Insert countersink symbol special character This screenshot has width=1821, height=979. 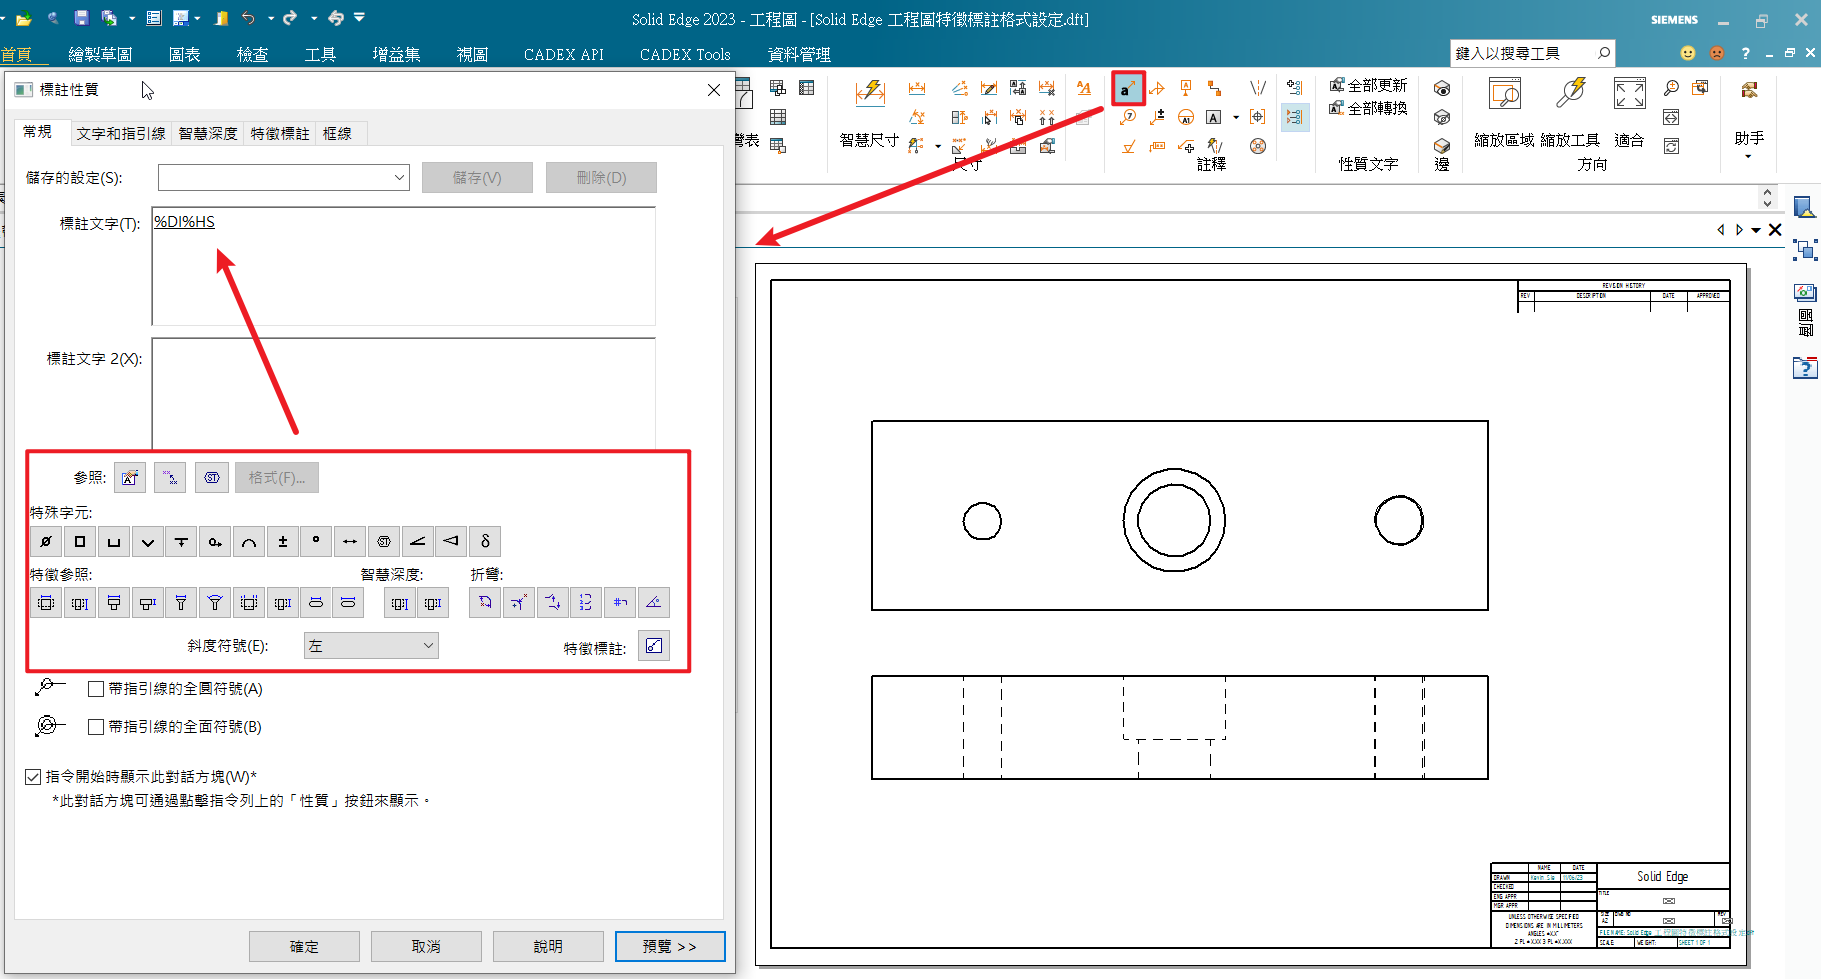[x=148, y=541]
